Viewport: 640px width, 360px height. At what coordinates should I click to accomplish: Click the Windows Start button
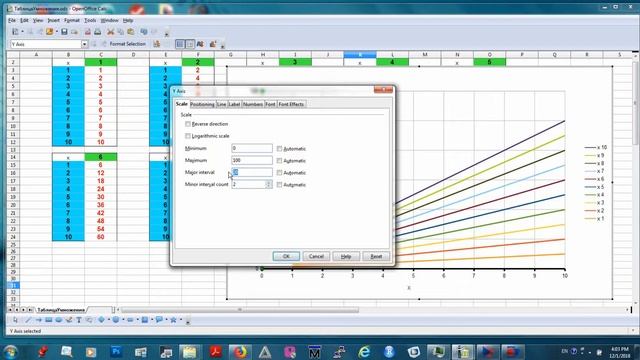pos(11,351)
